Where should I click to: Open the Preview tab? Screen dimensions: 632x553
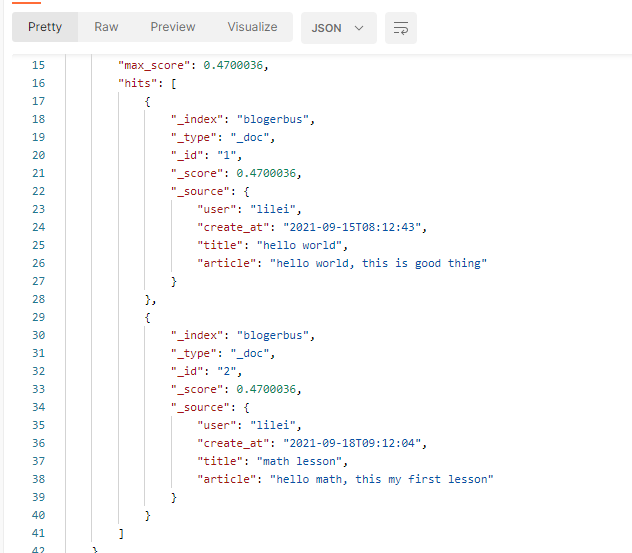[173, 27]
